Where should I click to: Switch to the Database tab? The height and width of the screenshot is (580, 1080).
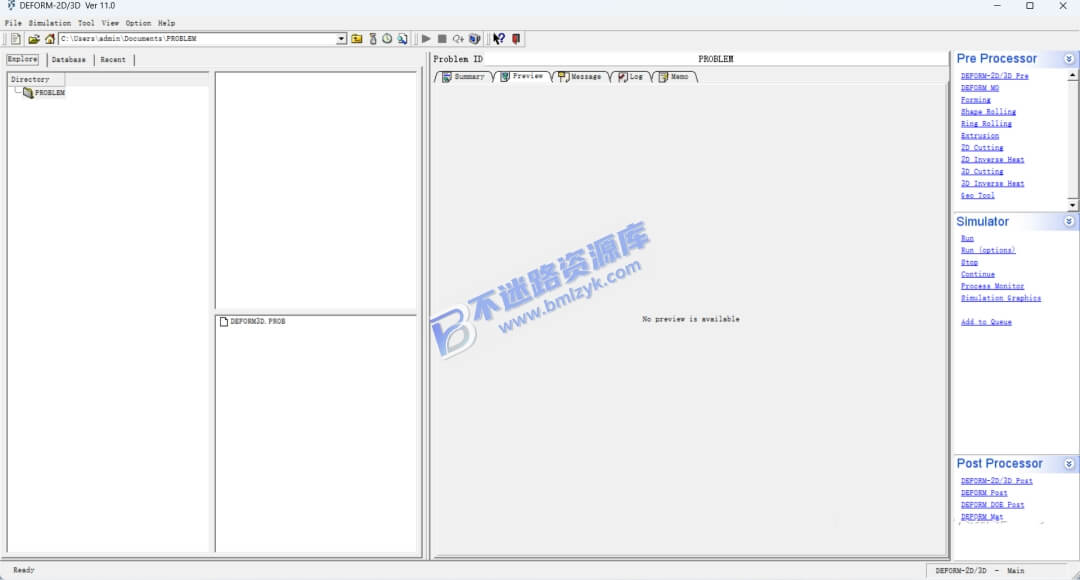point(69,60)
